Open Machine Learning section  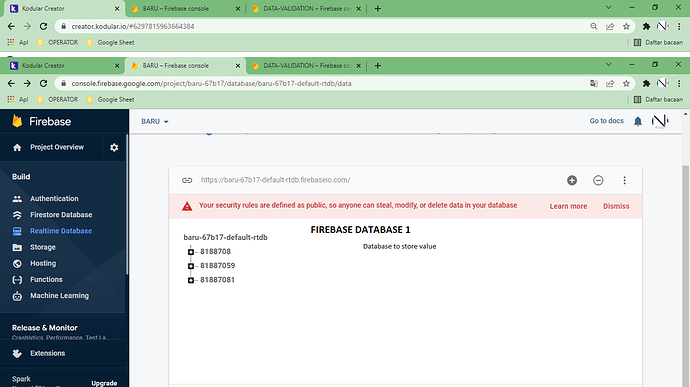point(59,296)
